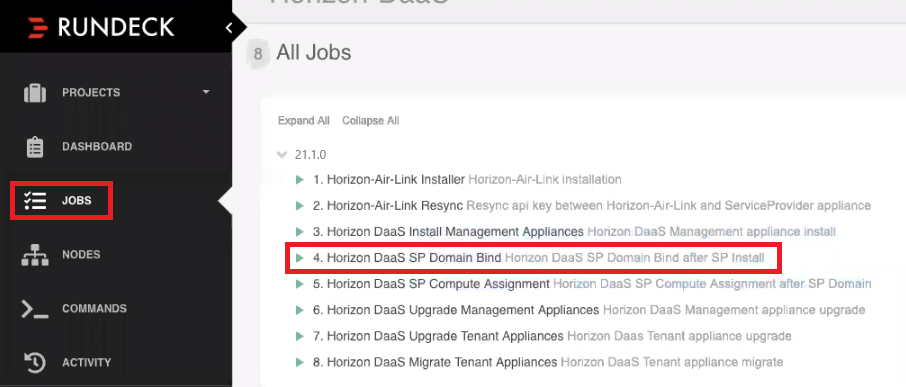The height and width of the screenshot is (387, 906).
Task: Open Nodes in the sidebar
Action: click(81, 255)
